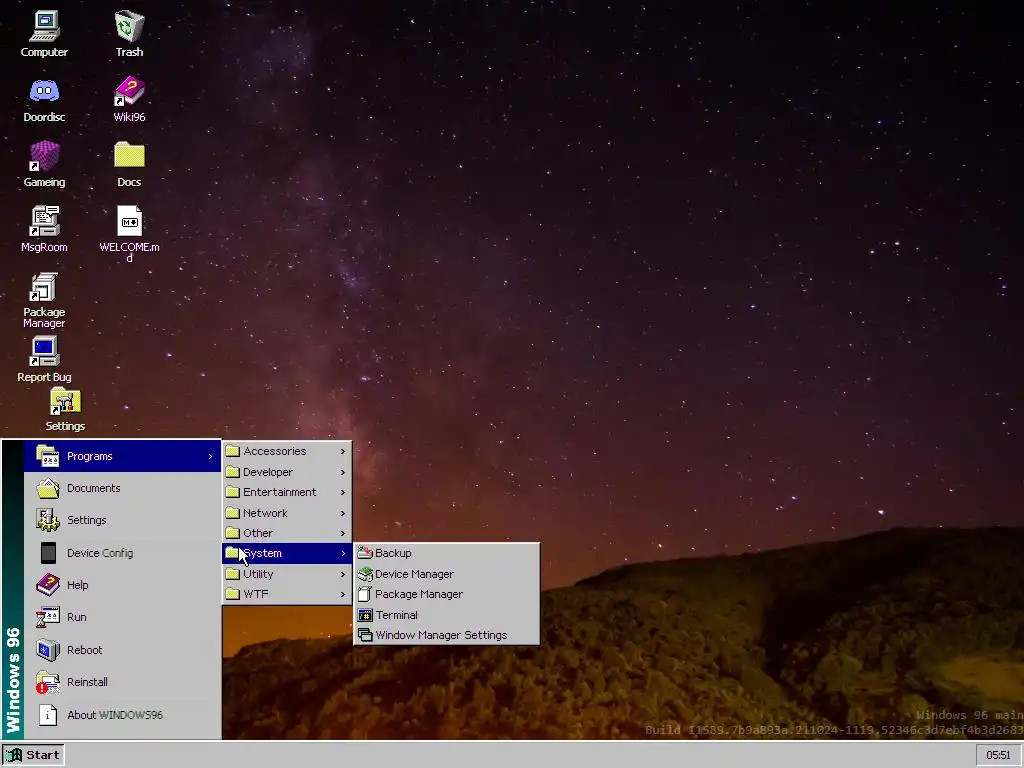Click the Reboot label in Start menu
The image size is (1024, 768).
84,650
